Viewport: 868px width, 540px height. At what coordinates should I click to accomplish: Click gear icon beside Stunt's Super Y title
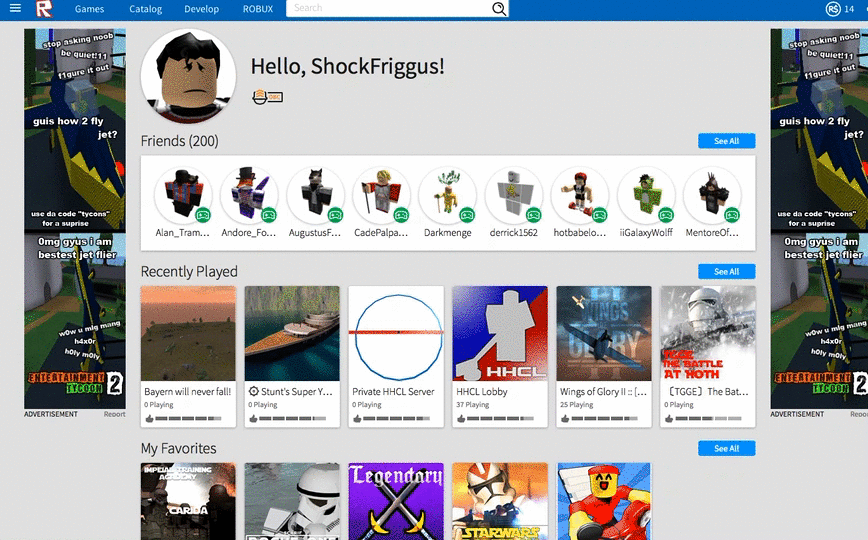tap(254, 391)
